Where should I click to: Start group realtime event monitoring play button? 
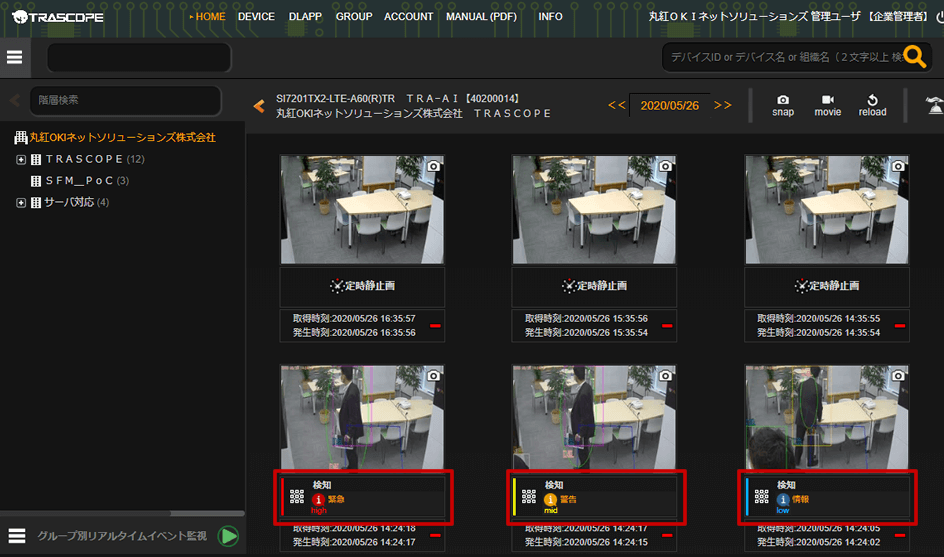point(229,536)
